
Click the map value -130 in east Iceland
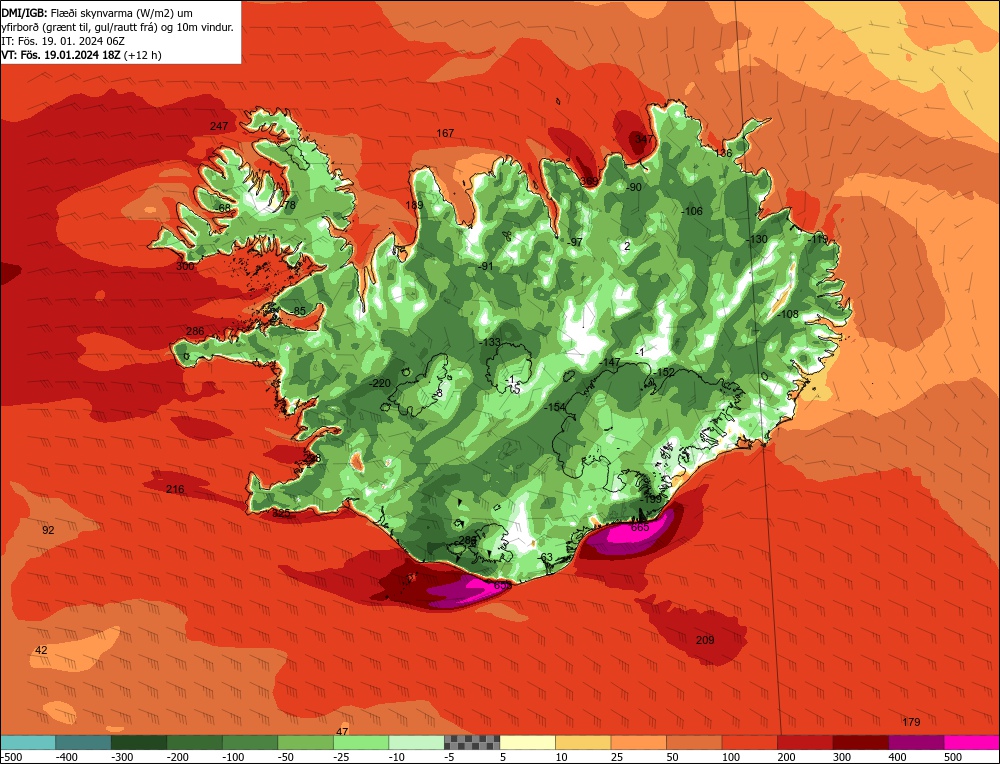tap(757, 239)
